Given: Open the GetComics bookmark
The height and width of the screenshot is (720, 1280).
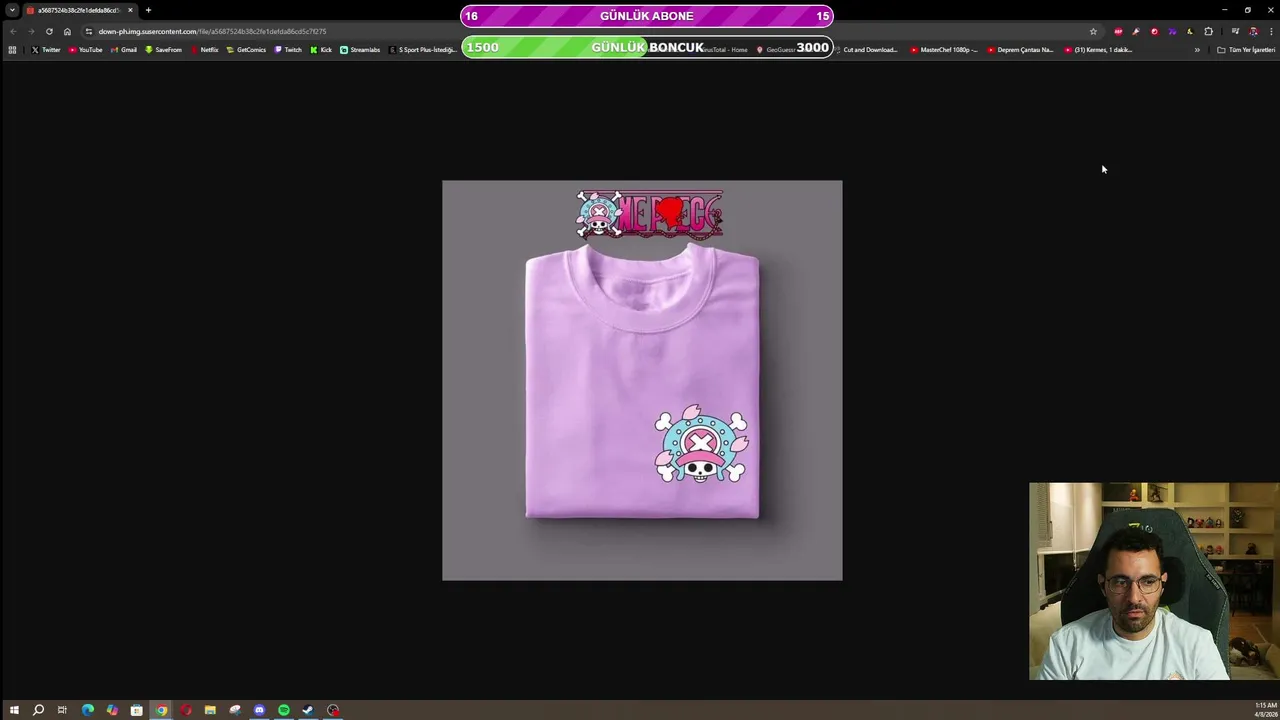Looking at the screenshot, I should (x=246, y=49).
